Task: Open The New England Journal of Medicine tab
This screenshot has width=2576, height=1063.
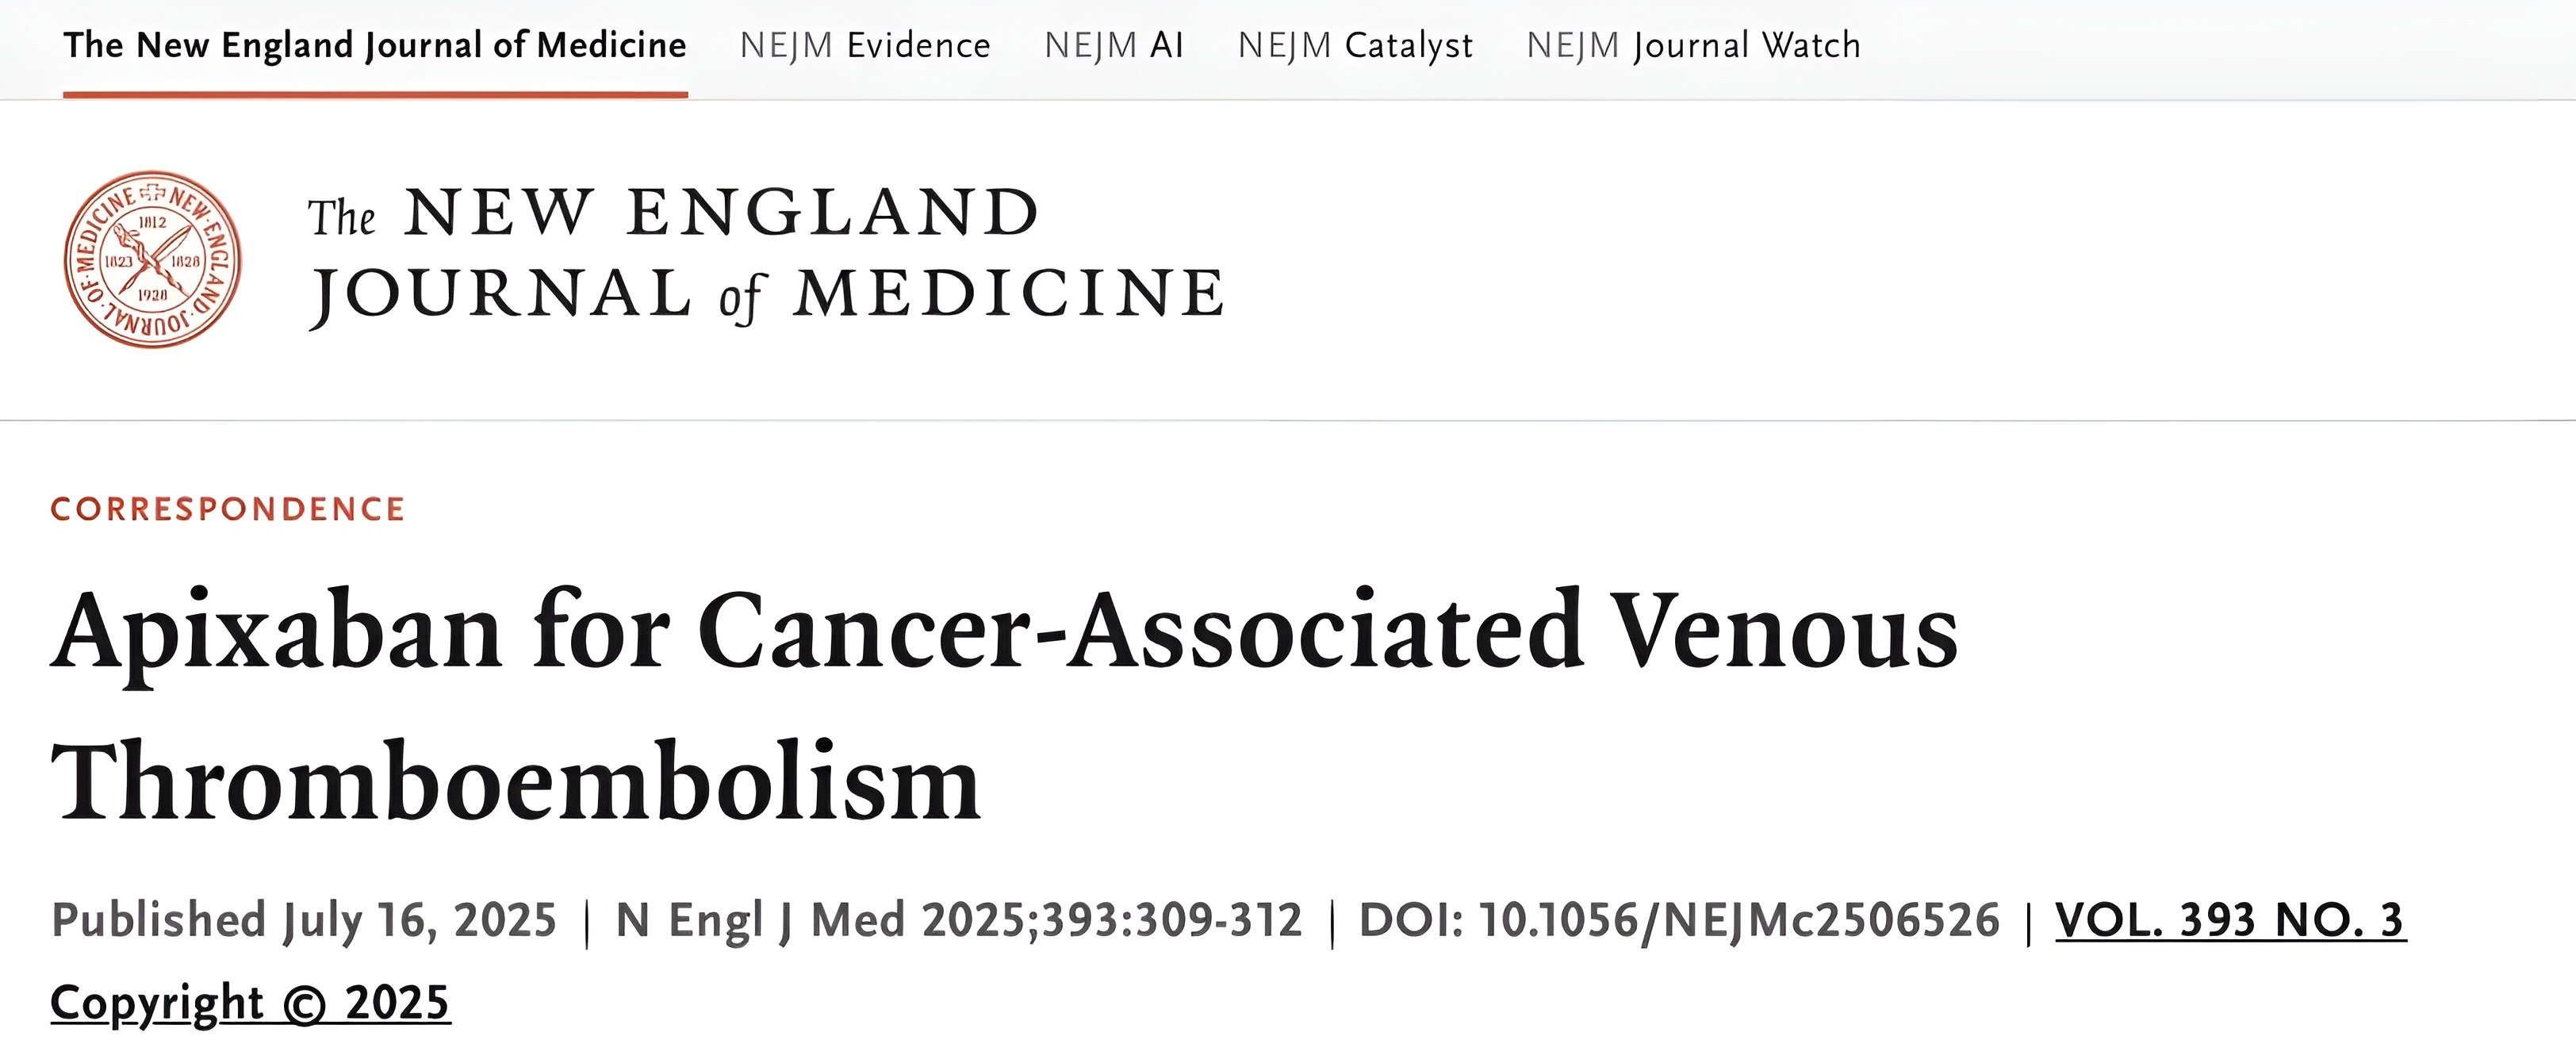Action: point(375,46)
